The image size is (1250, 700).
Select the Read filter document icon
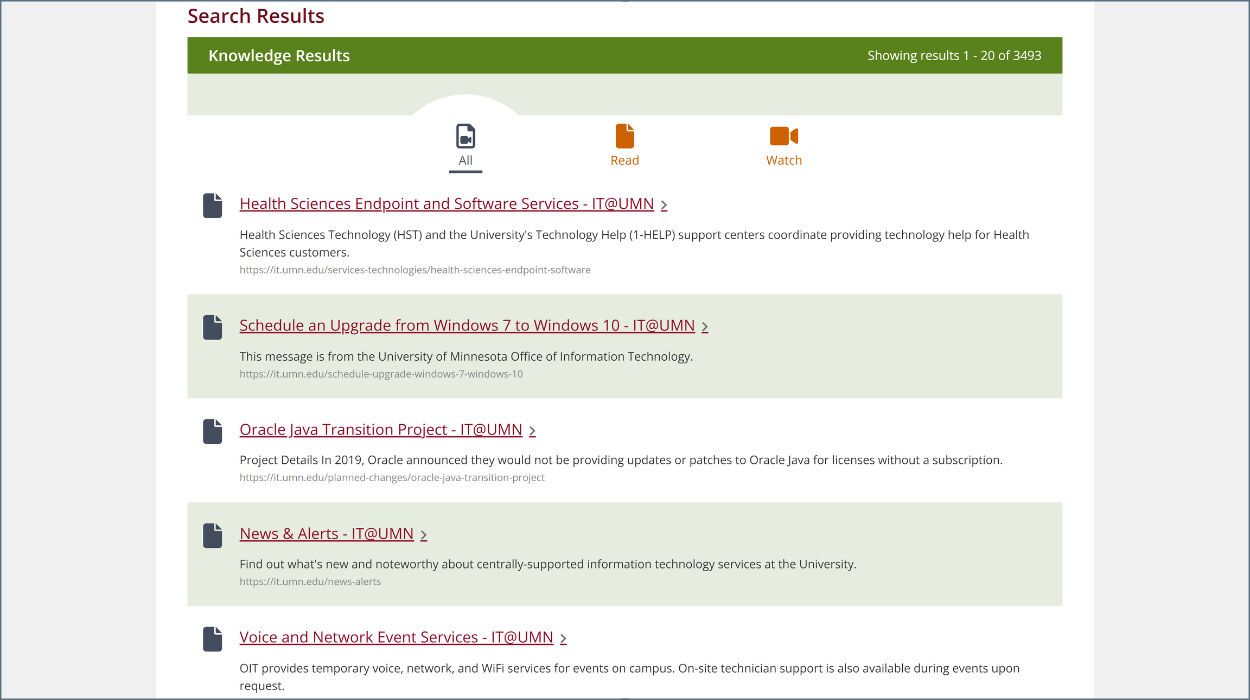pyautogui.click(x=624, y=136)
